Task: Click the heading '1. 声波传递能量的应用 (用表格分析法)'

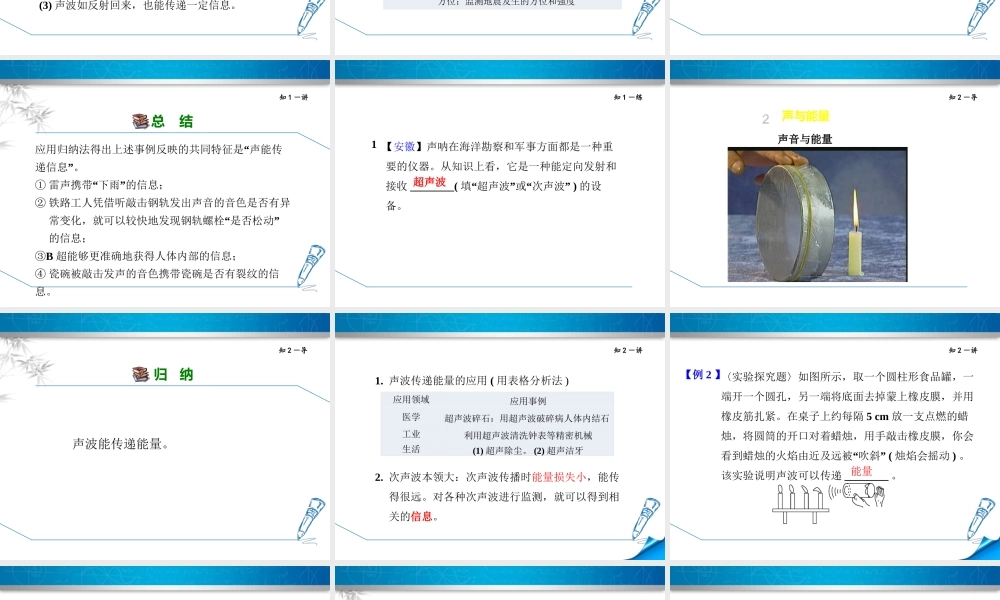Action: pos(472,381)
